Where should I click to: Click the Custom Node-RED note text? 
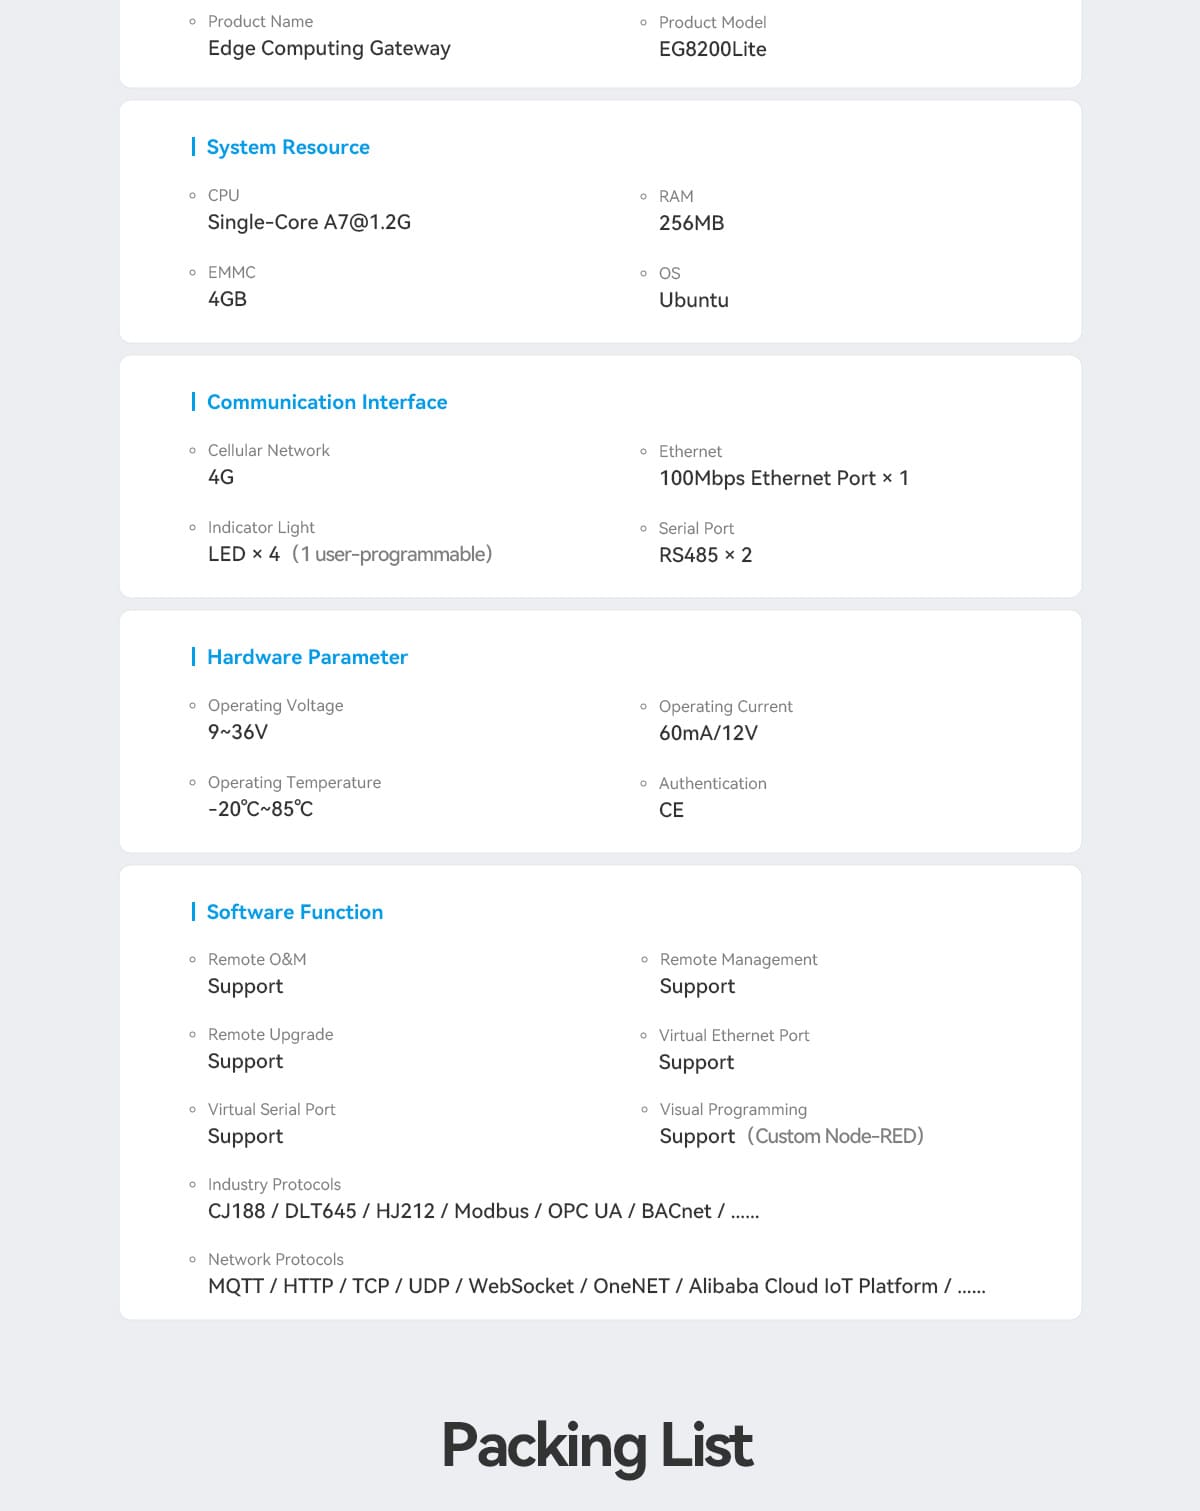[x=836, y=1136]
